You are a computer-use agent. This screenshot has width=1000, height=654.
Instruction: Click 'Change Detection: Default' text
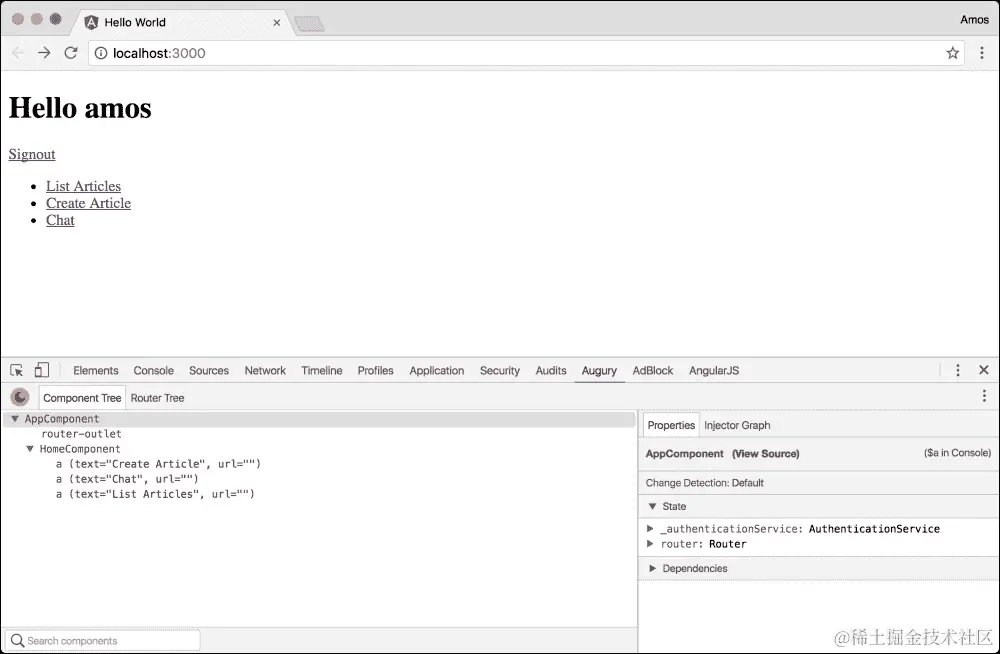point(704,483)
